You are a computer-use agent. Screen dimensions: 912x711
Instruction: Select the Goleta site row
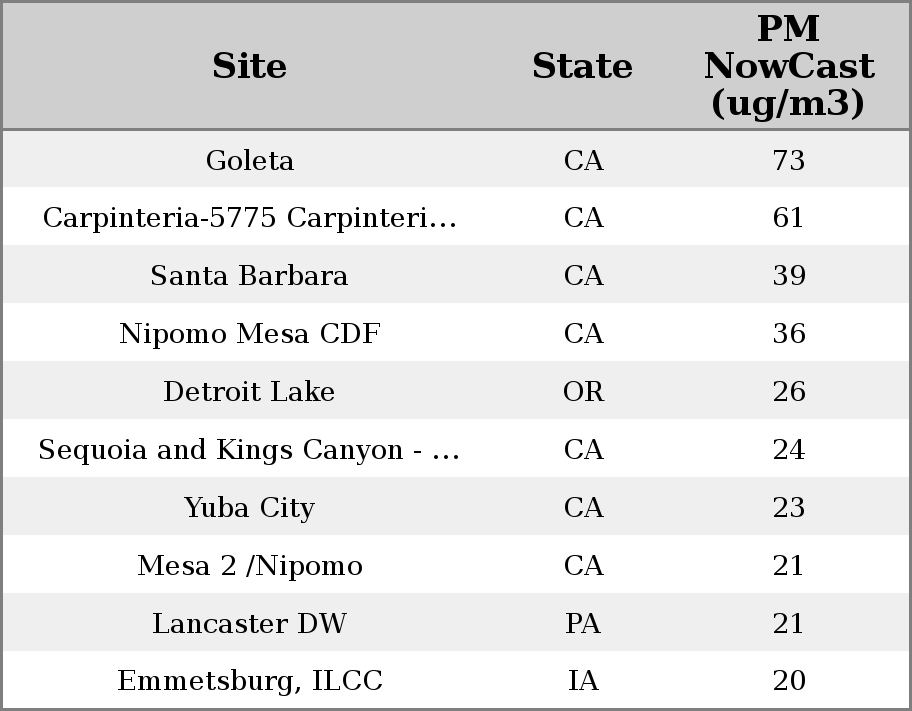pos(249,161)
